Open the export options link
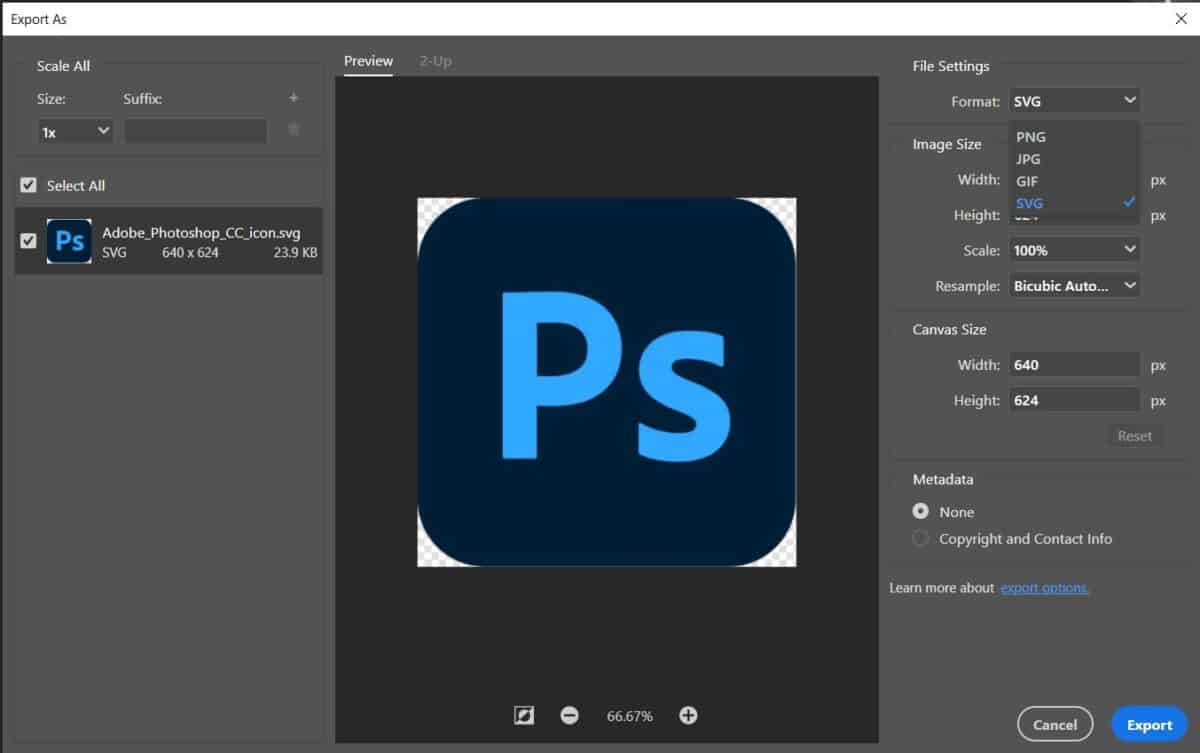 pyautogui.click(x=1045, y=588)
